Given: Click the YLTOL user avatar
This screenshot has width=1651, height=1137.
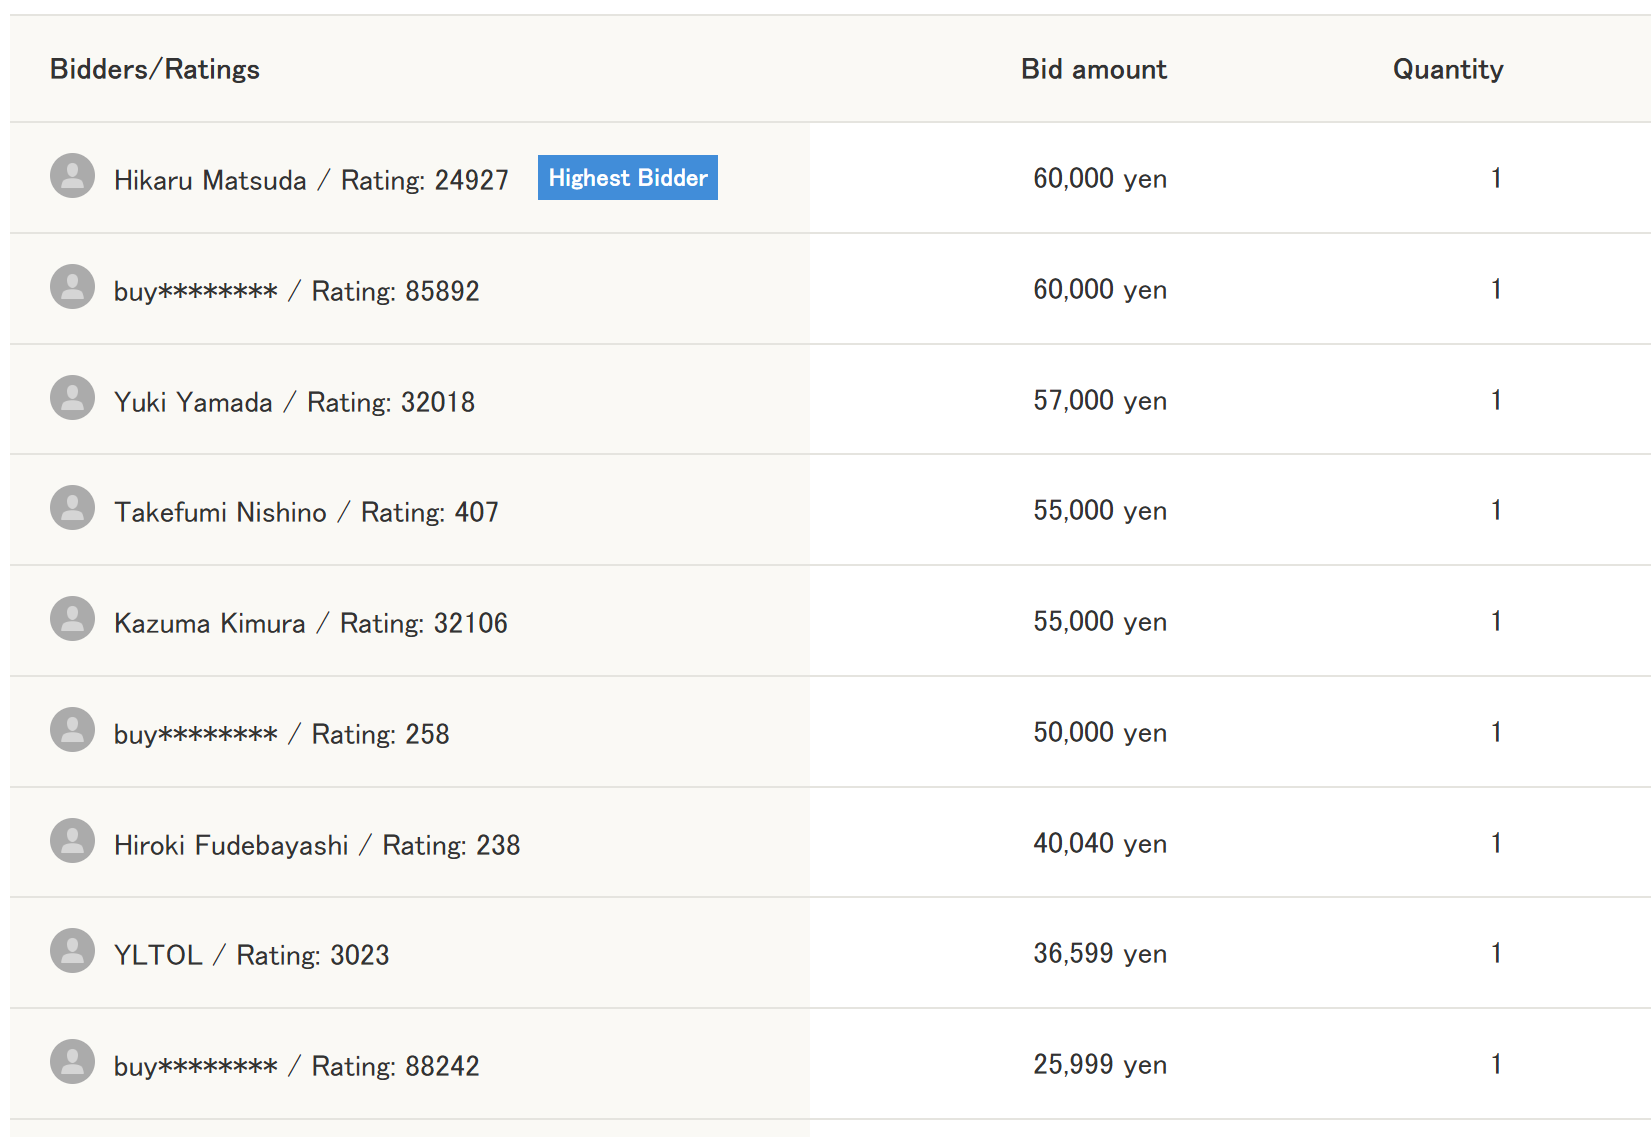Looking at the screenshot, I should pyautogui.click(x=72, y=951).
